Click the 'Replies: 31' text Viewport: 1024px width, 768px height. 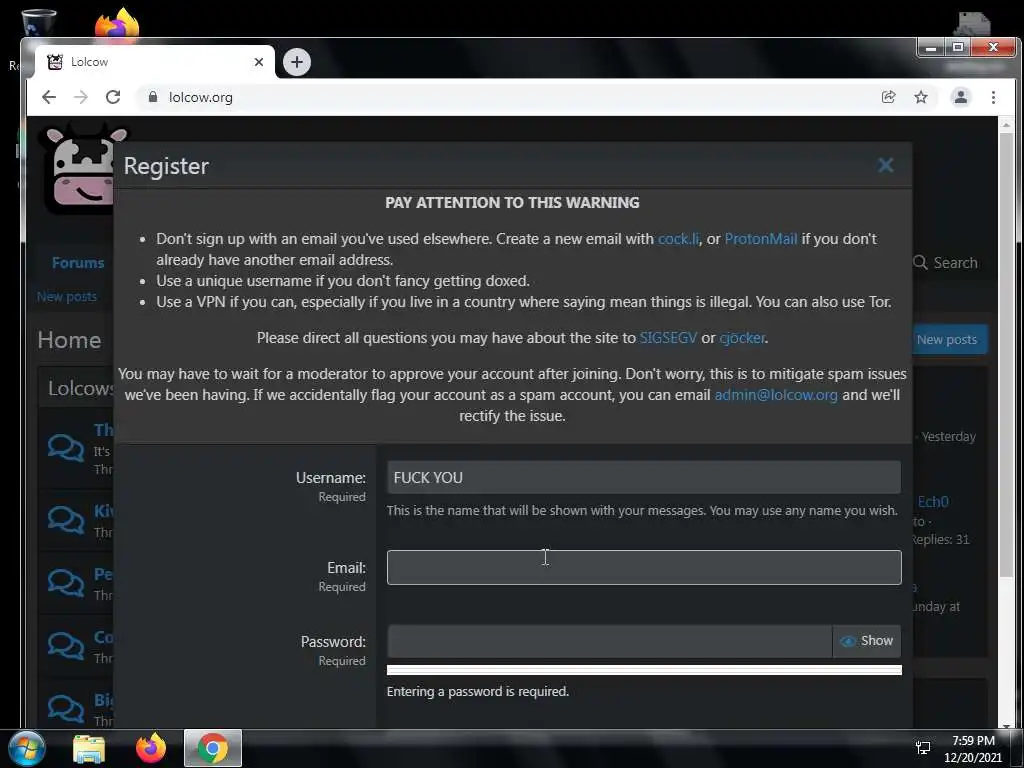coord(940,539)
